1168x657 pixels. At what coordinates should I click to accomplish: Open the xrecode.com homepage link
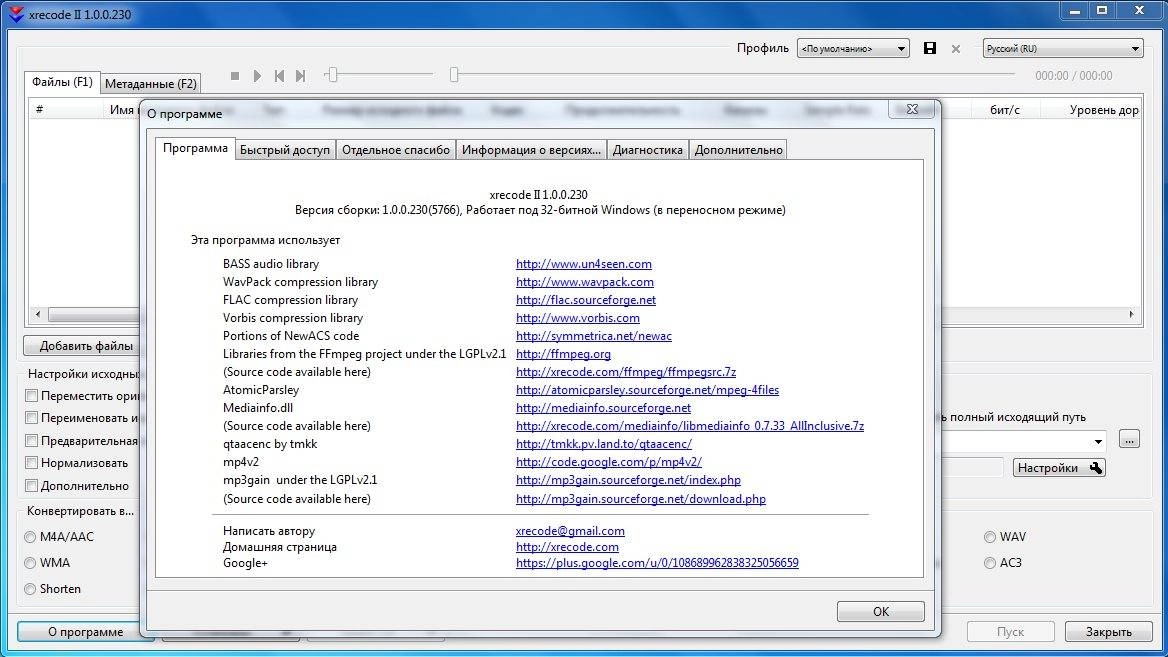click(567, 547)
